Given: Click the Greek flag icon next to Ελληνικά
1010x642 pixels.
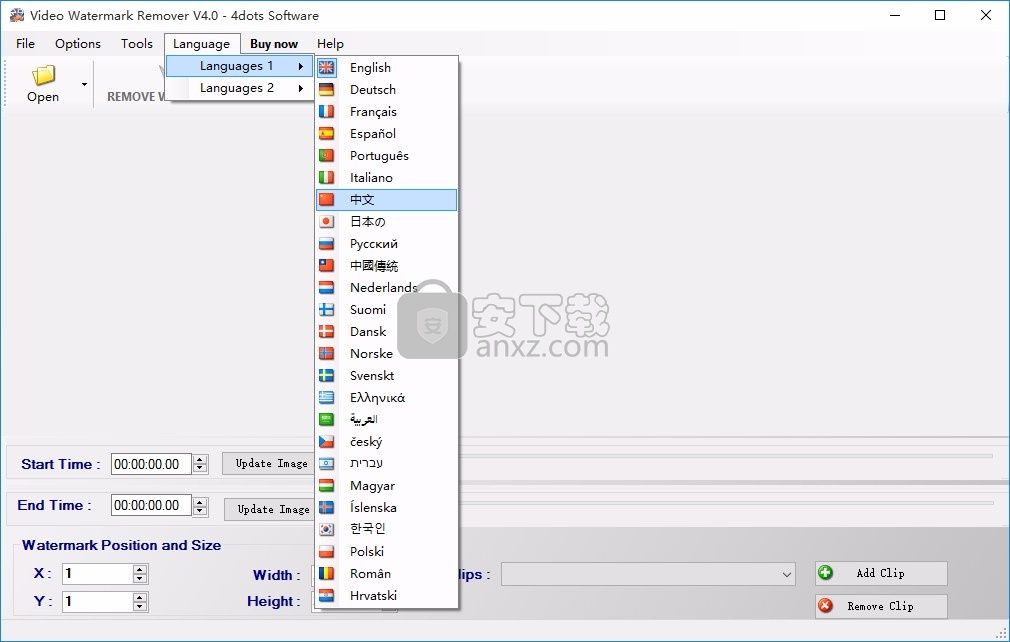Looking at the screenshot, I should coord(327,397).
